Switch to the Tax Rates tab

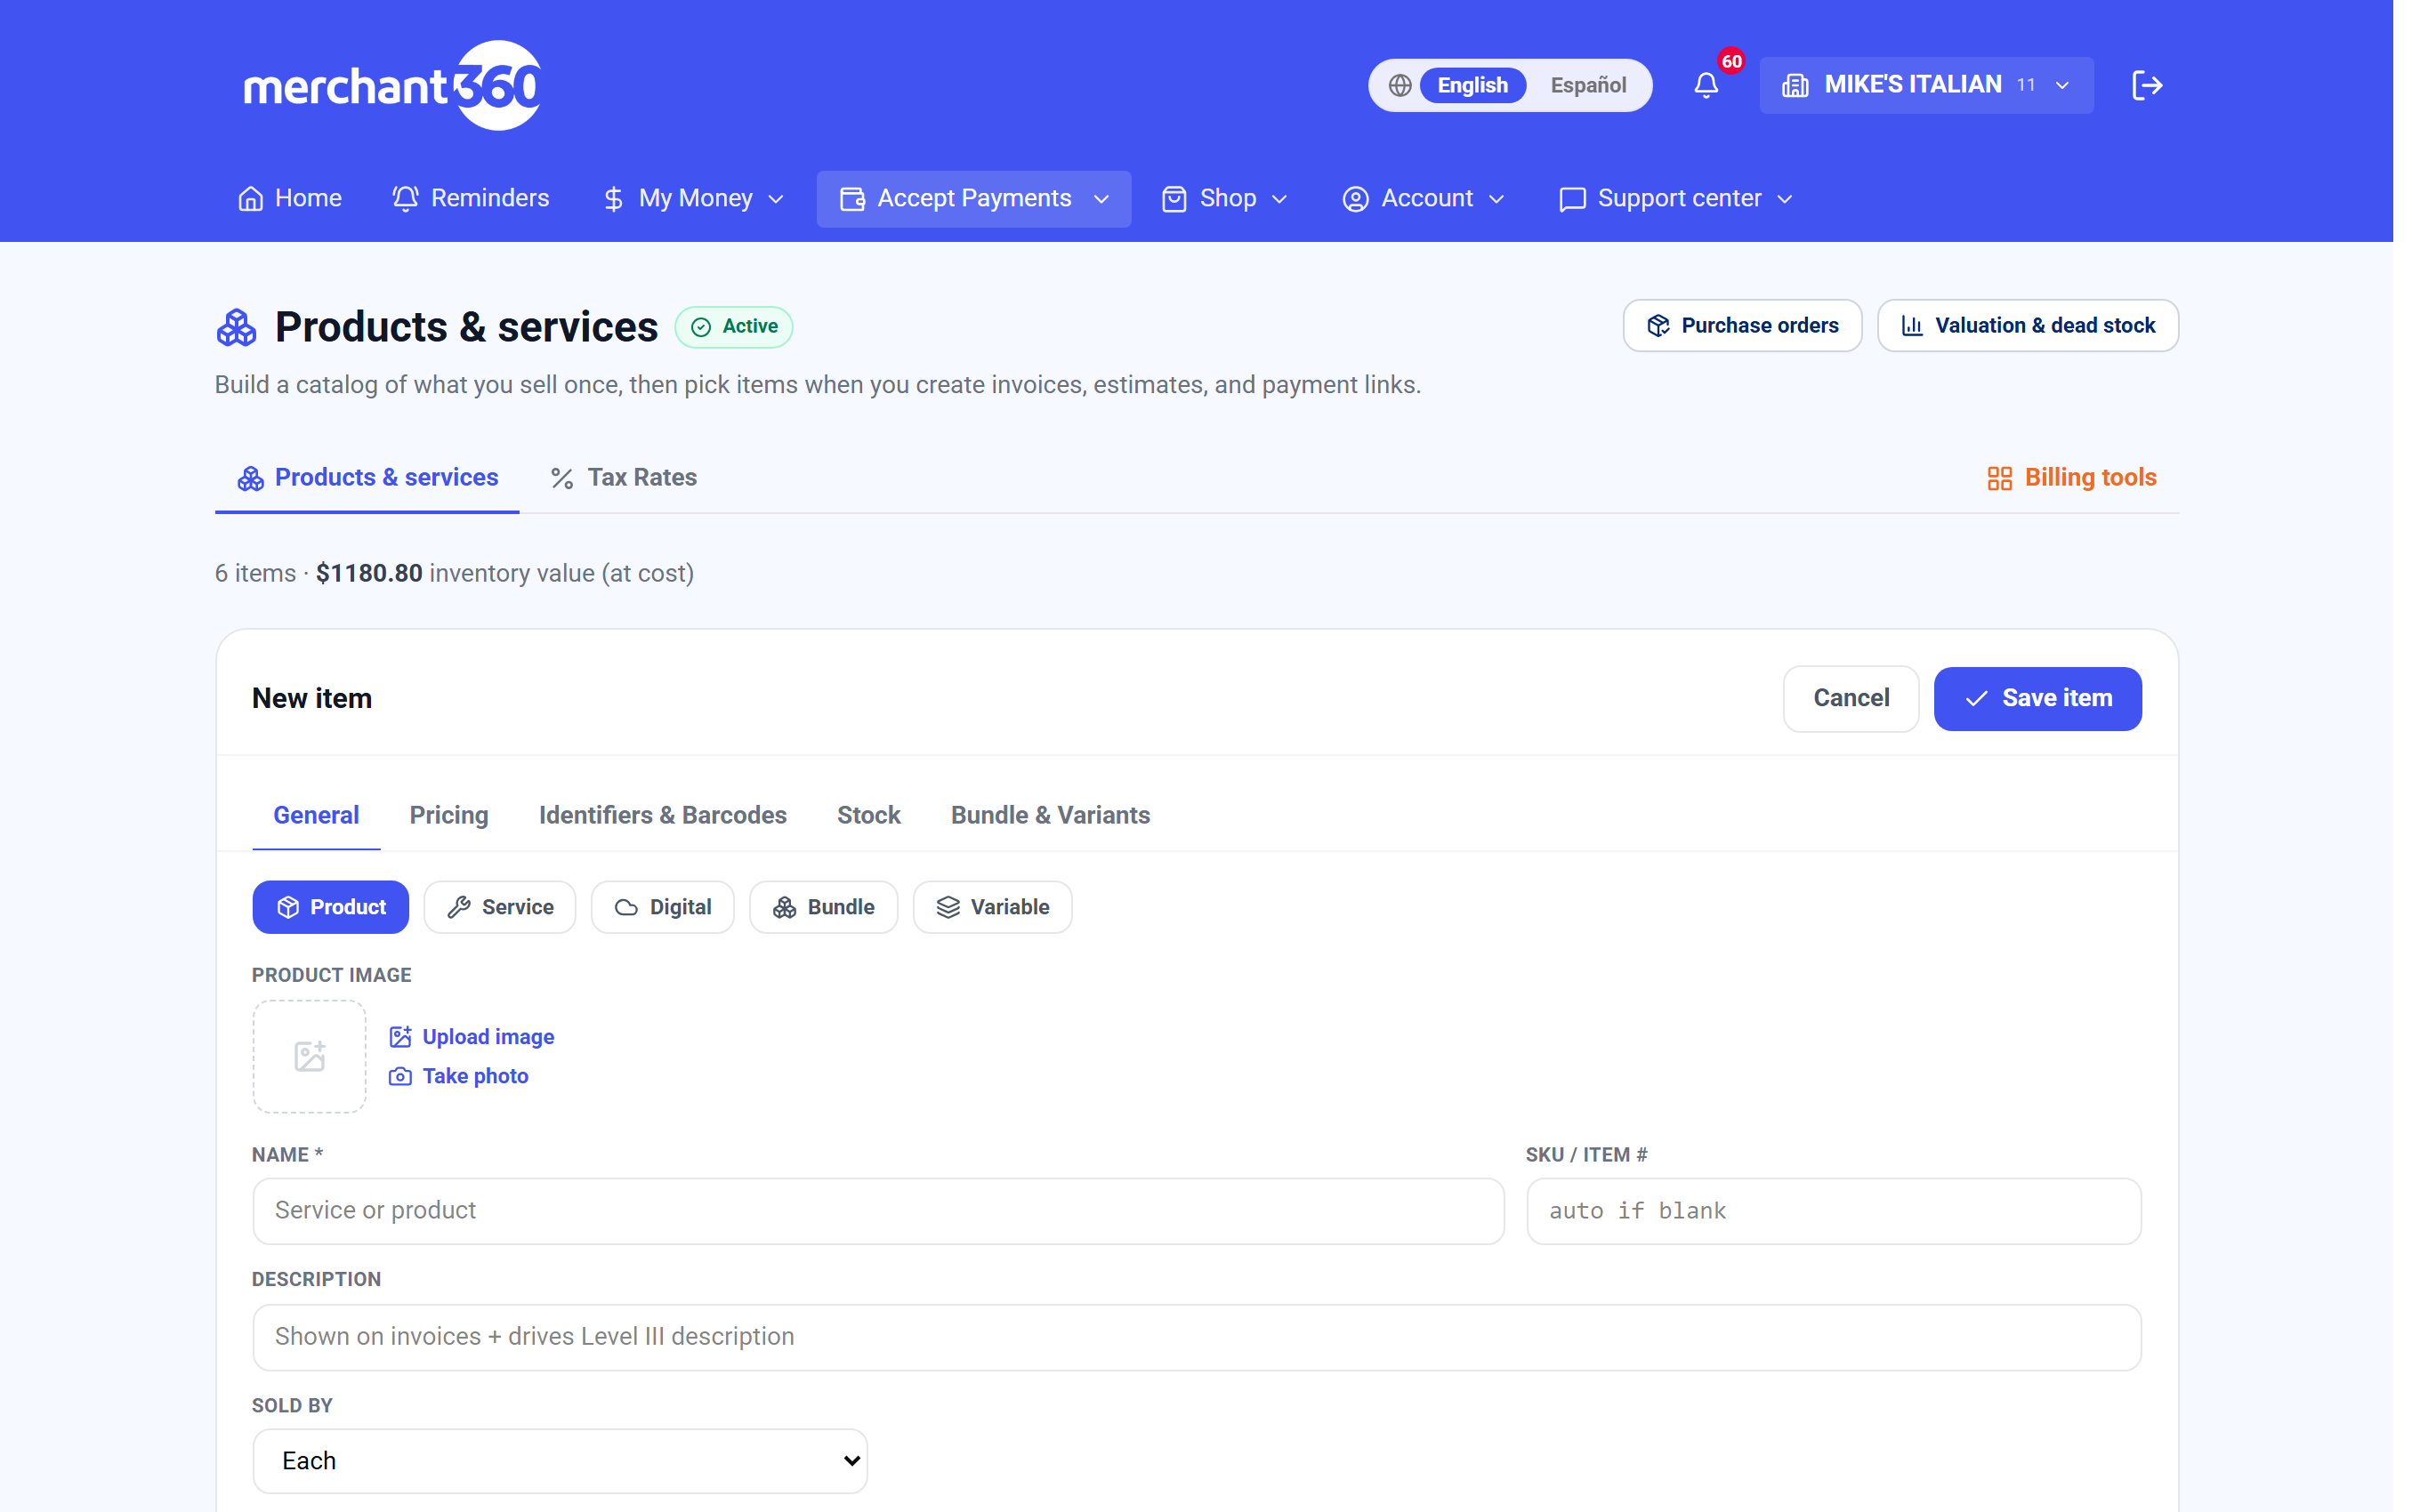[x=623, y=478]
